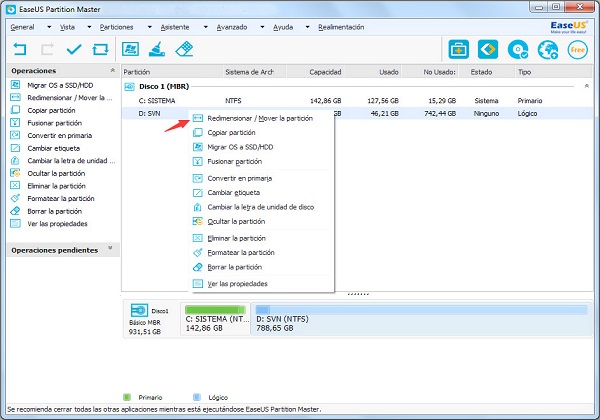
Task: Collapse the Disco 1 (MBR) group
Action: [x=587, y=86]
